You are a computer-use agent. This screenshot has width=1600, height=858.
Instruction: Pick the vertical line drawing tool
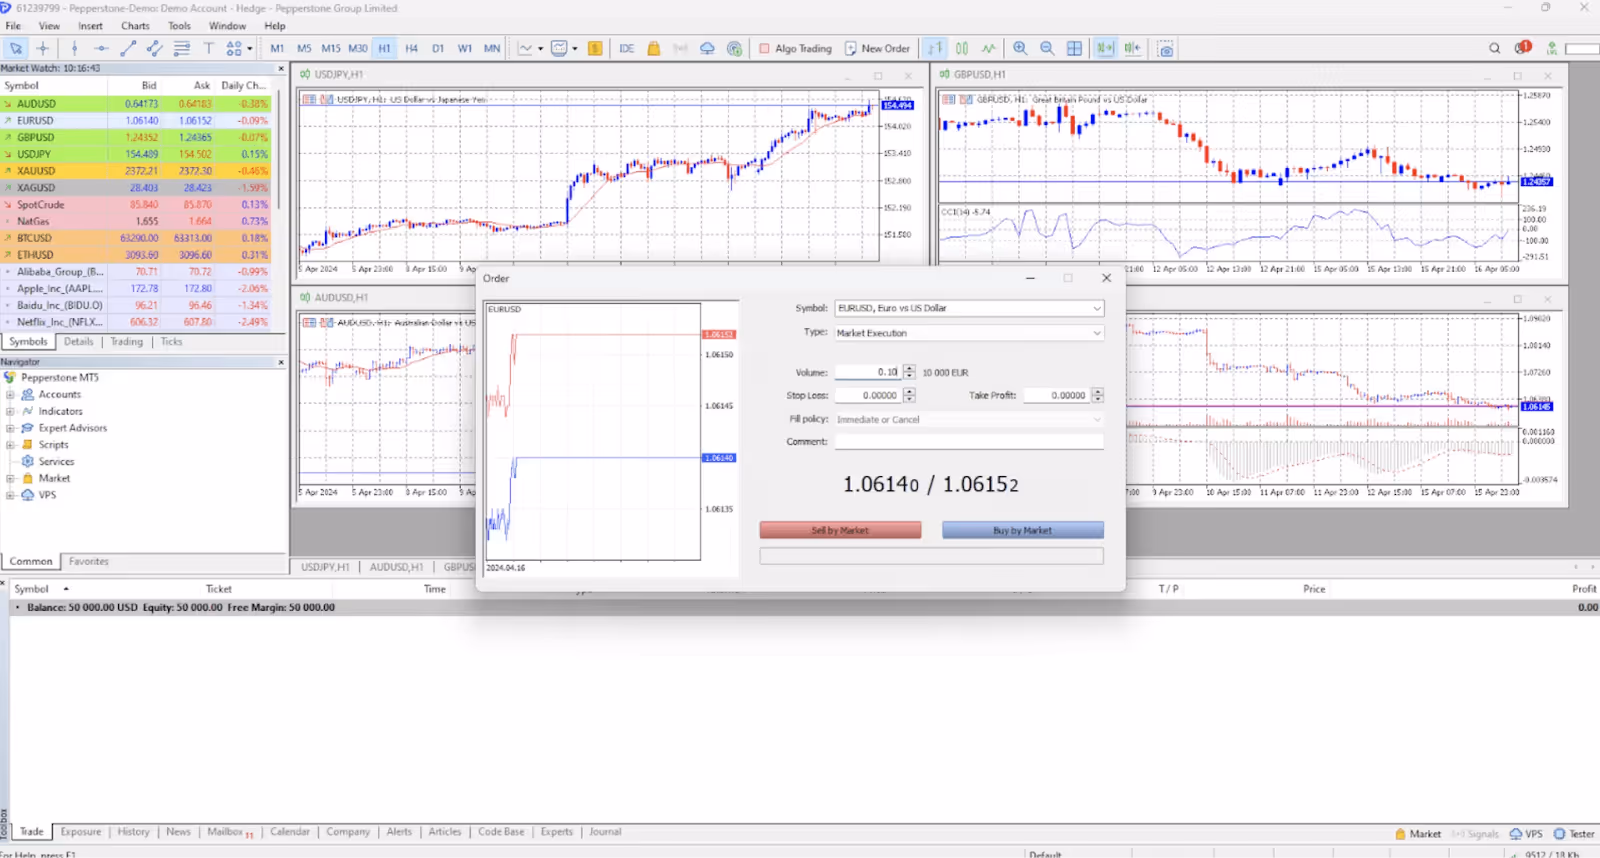74,48
